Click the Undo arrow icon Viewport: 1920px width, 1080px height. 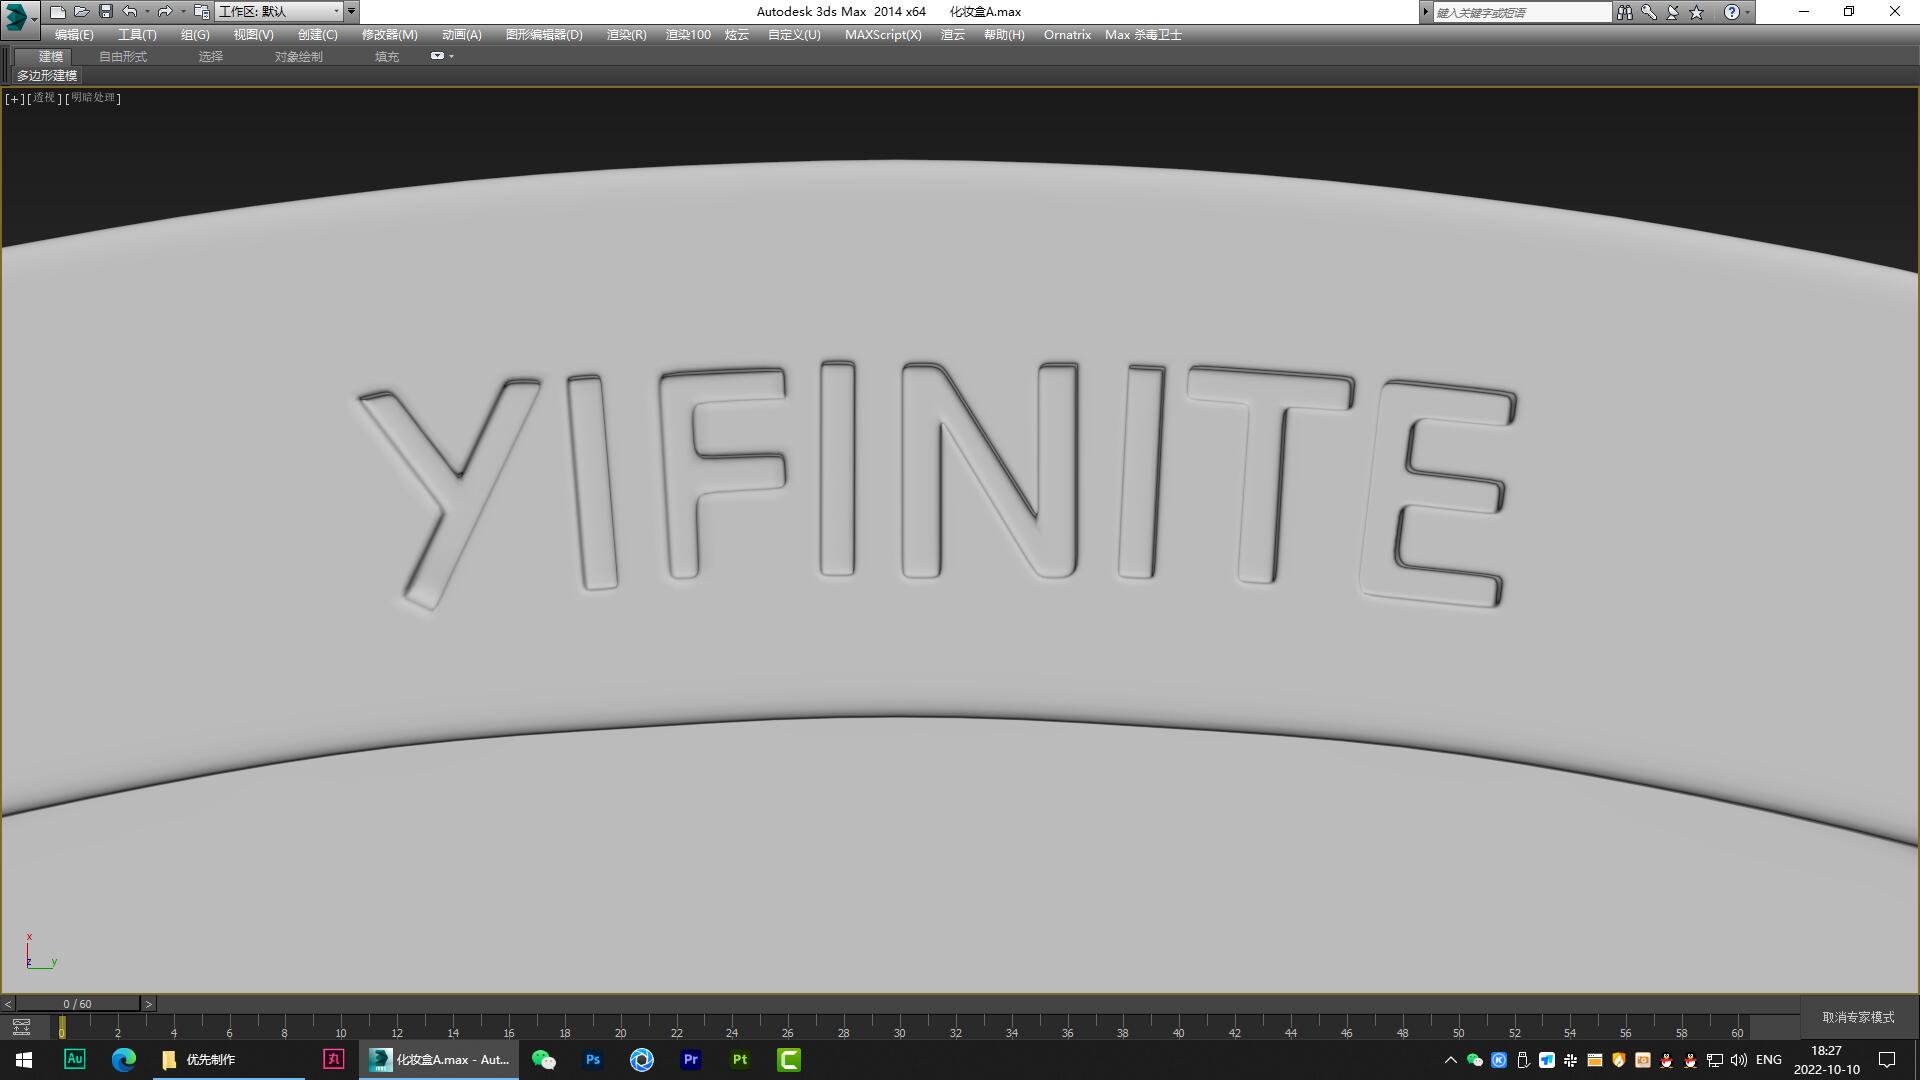[130, 12]
